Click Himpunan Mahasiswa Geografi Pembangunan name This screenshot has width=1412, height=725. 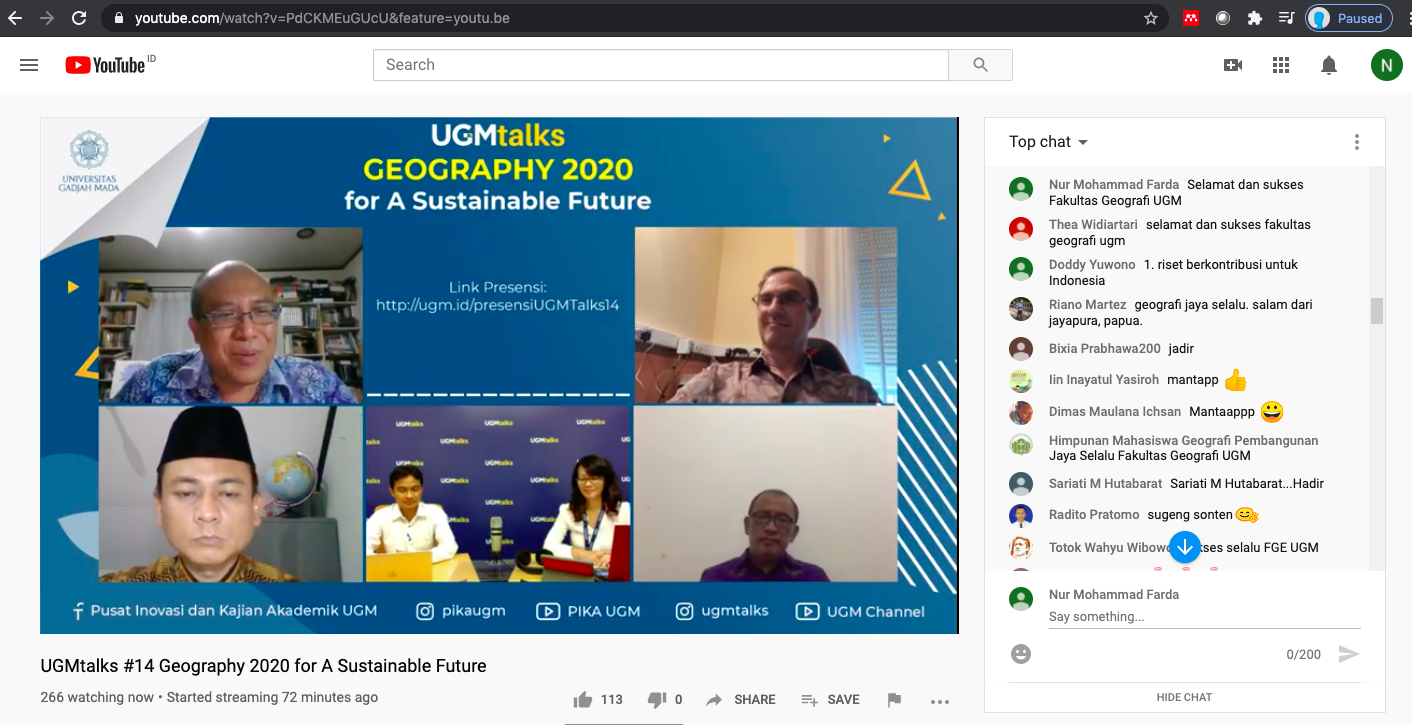1184,441
